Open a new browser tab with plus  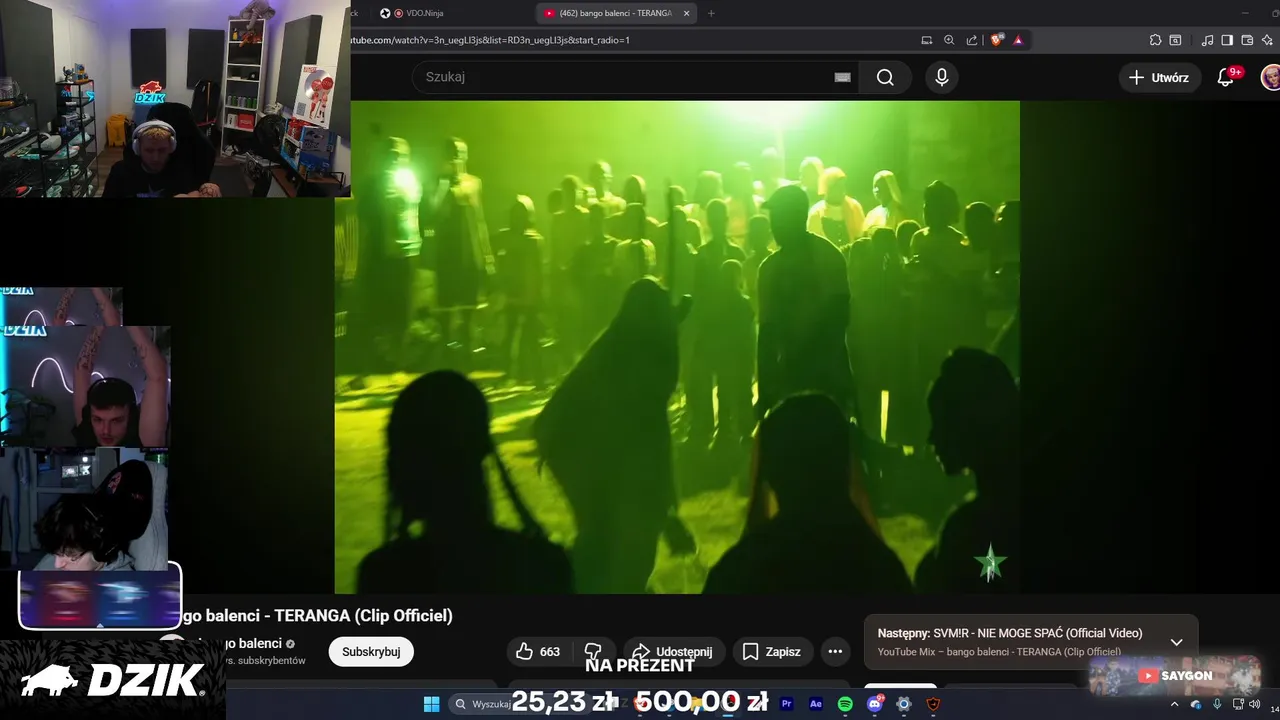pyautogui.click(x=711, y=13)
